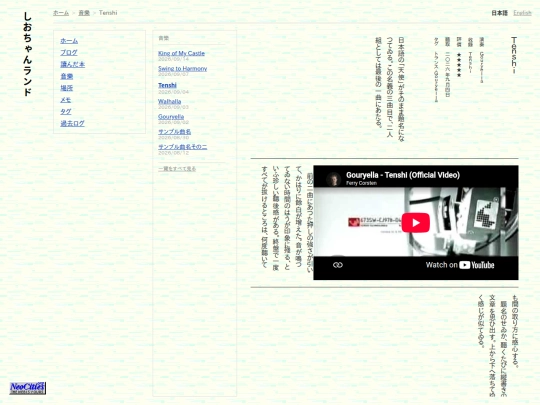This screenshot has height=405, width=540.
Task: Open the video title 'Gouryella - Tenshi (Official Video)'
Action: coord(403,175)
